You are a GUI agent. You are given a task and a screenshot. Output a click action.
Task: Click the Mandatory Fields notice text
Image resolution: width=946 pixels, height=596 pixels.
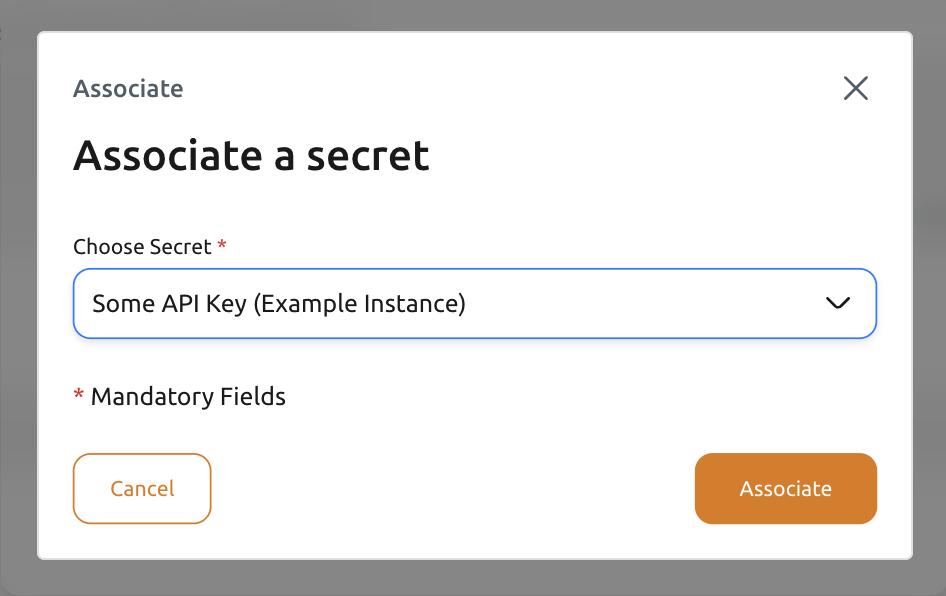tap(187, 396)
